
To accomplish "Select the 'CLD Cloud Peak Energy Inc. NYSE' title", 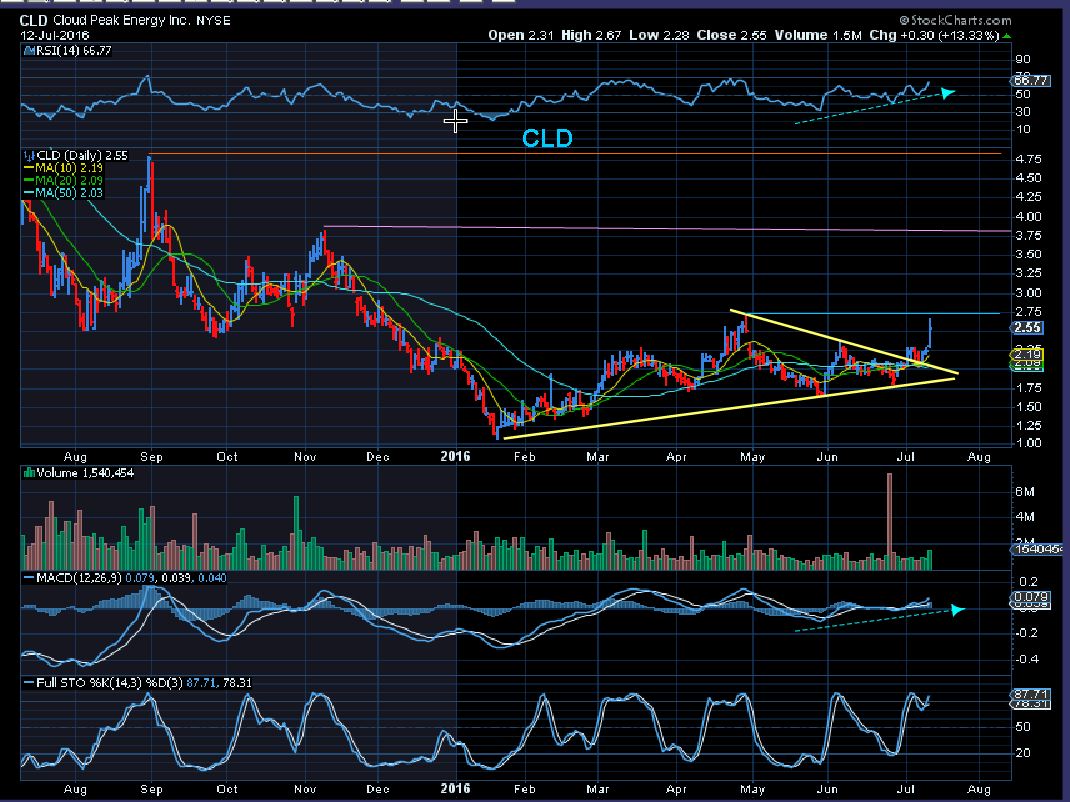I will pyautogui.click(x=125, y=20).
